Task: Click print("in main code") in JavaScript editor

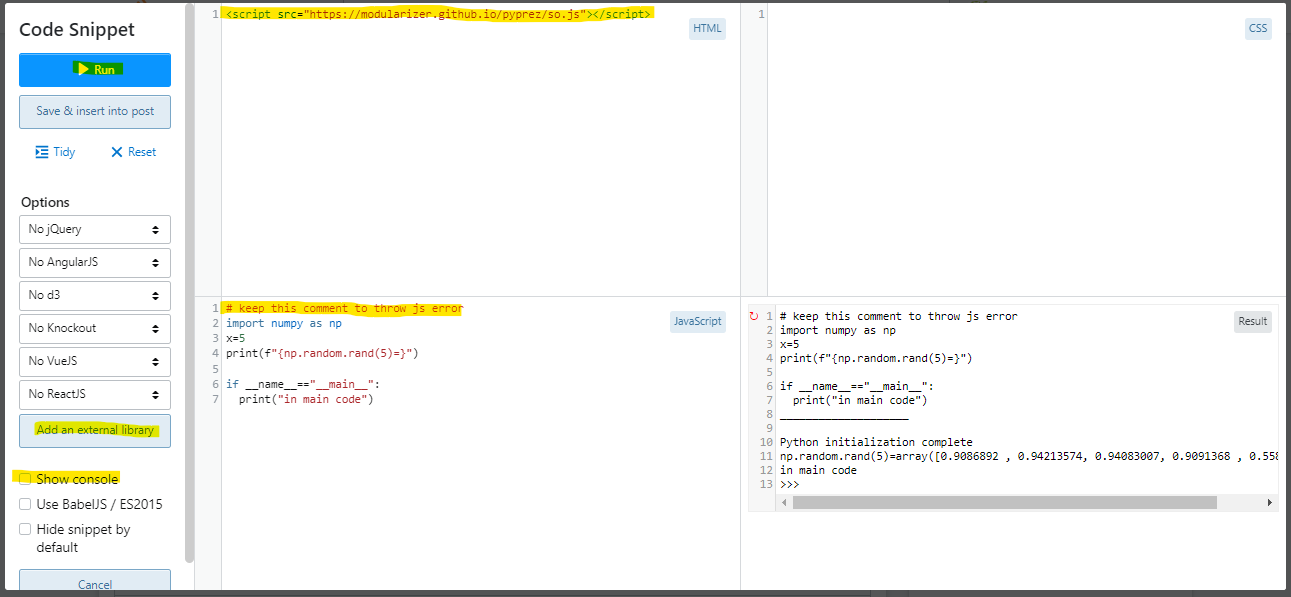Action: click(x=306, y=399)
